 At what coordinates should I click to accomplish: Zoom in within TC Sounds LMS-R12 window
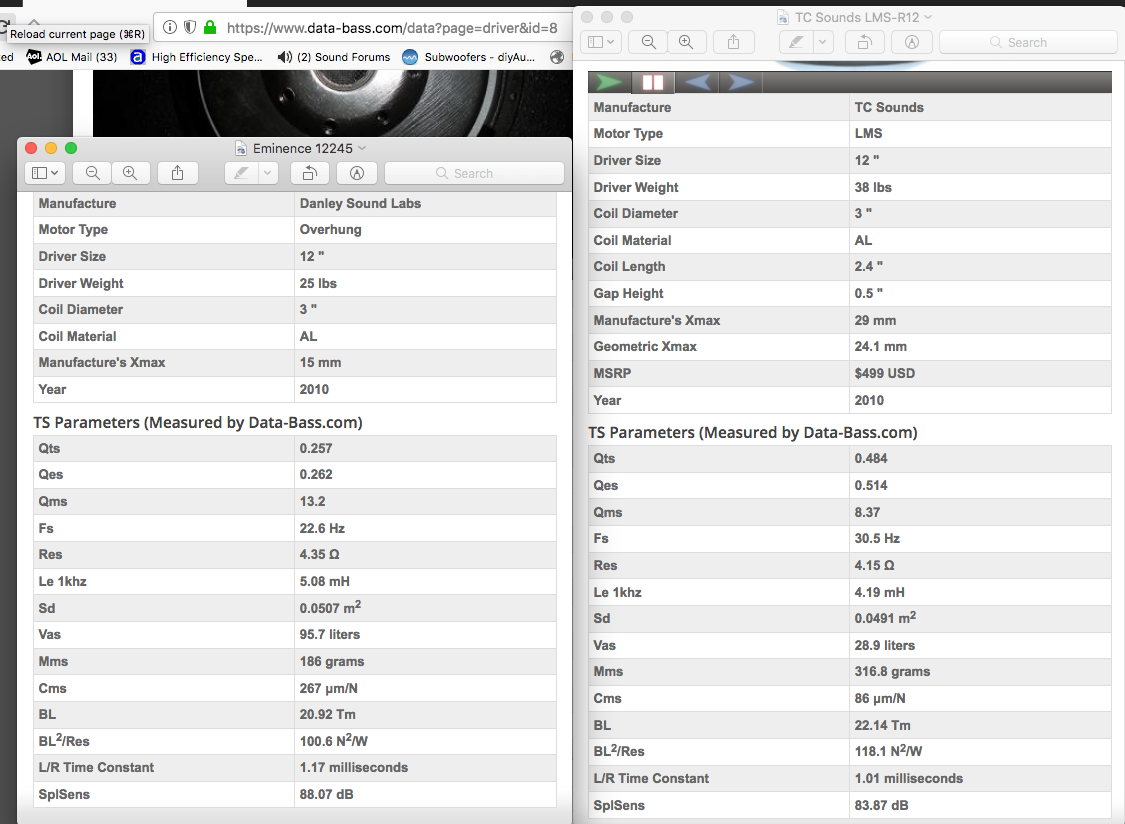pyautogui.click(x=686, y=42)
